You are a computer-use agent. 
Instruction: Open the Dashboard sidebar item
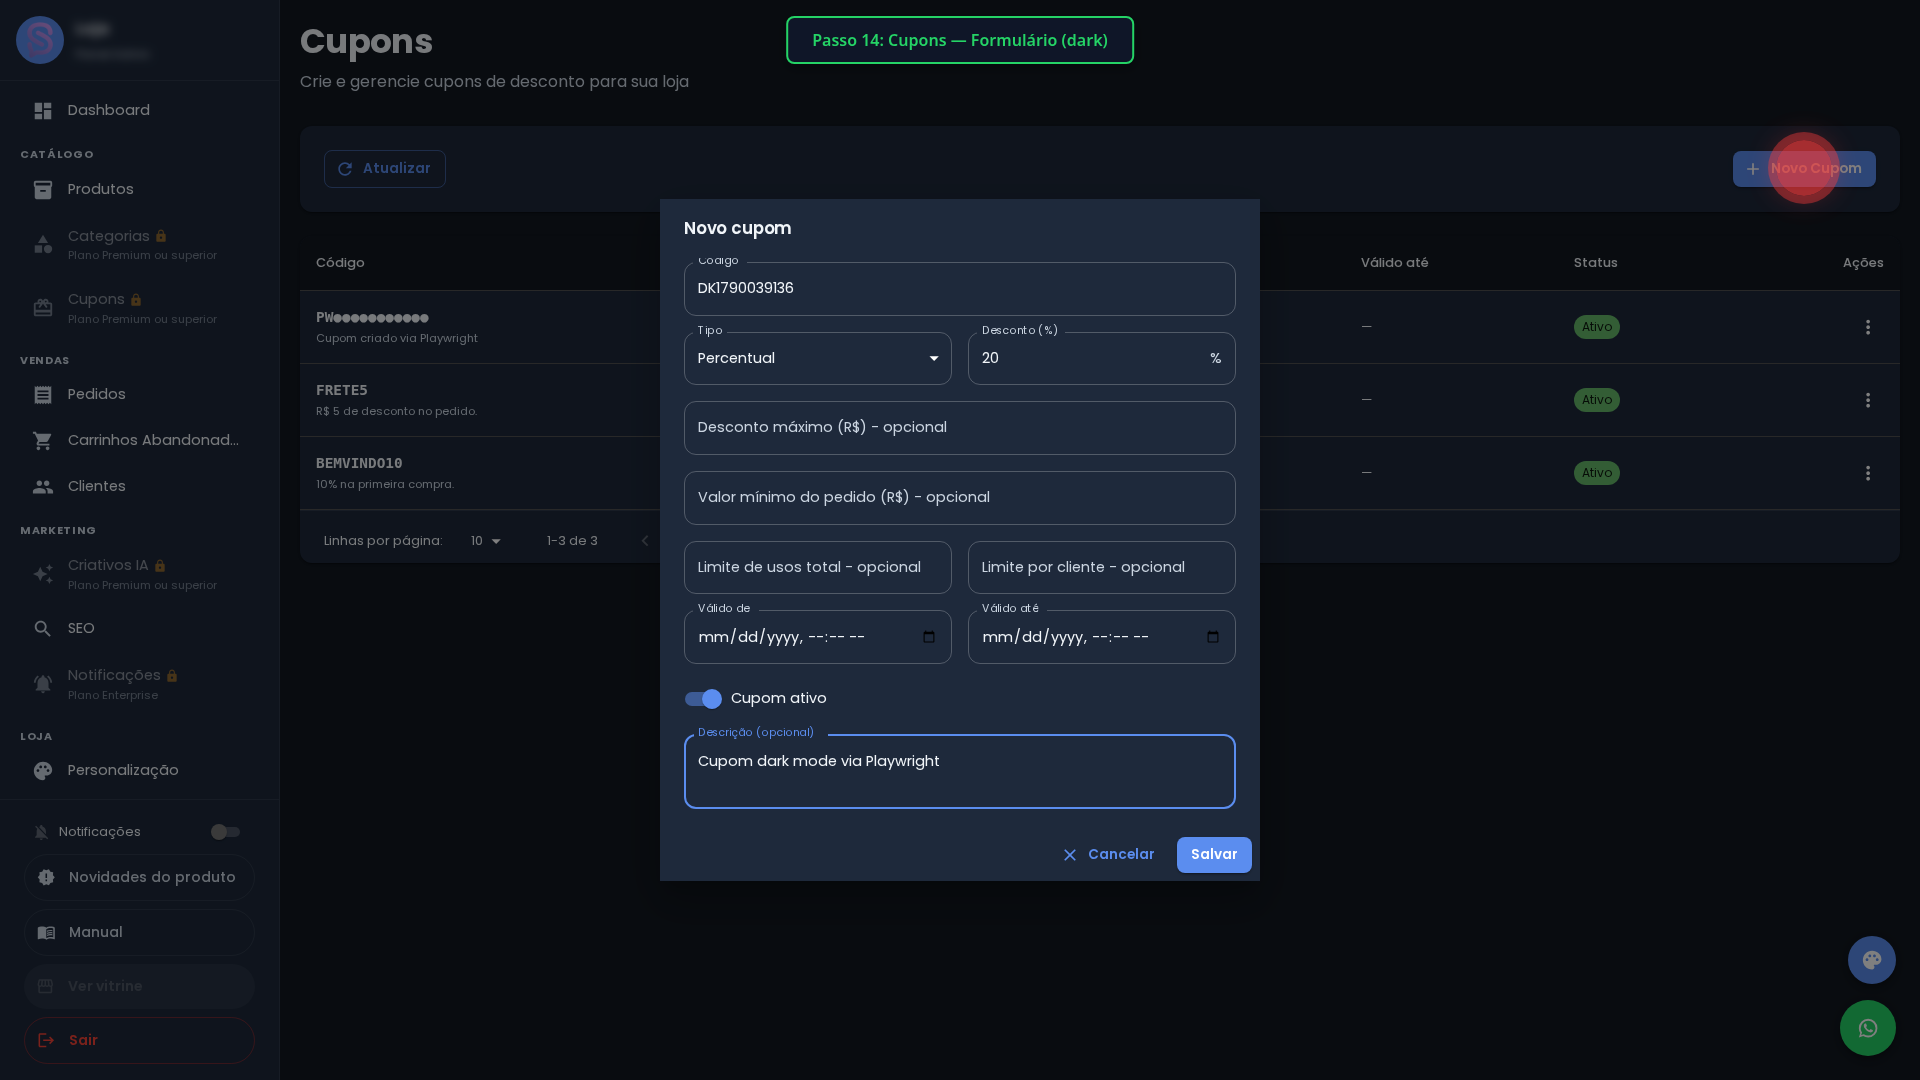point(139,111)
